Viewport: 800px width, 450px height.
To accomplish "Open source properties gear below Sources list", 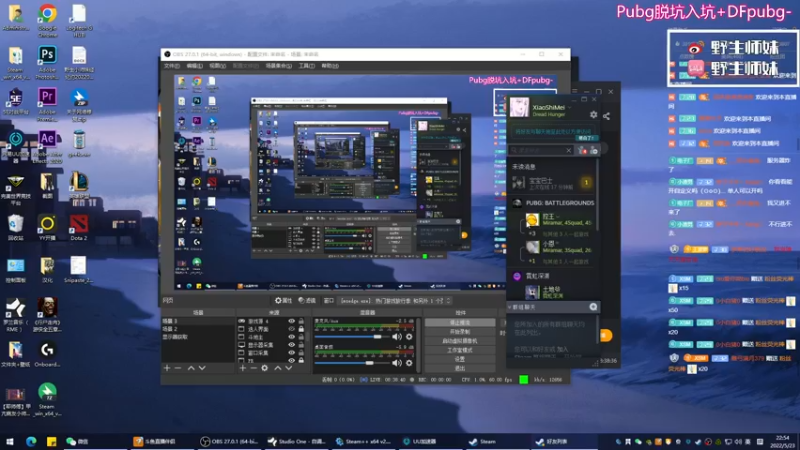I will click(x=264, y=368).
